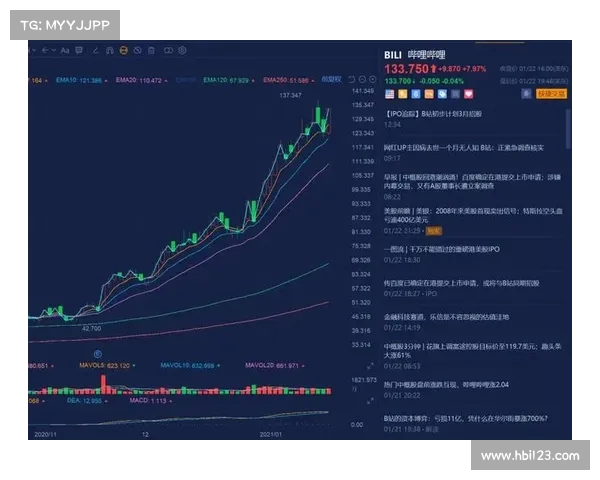
Task: Open the 传百度 港交所上市 news headline
Action: tap(462, 283)
